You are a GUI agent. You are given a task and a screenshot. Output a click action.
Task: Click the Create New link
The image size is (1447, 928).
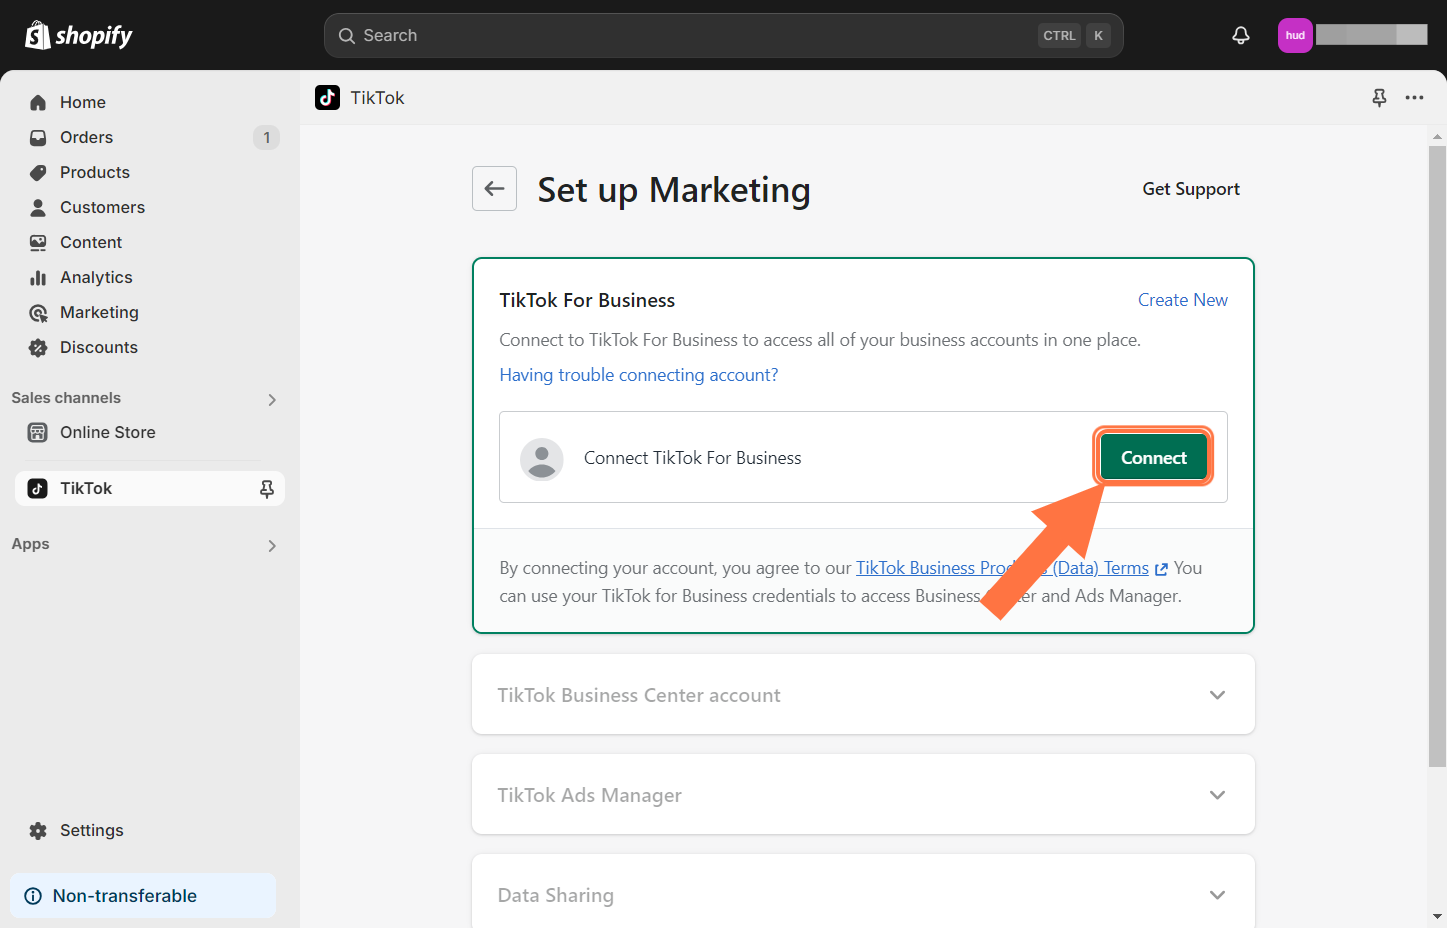pos(1182,300)
